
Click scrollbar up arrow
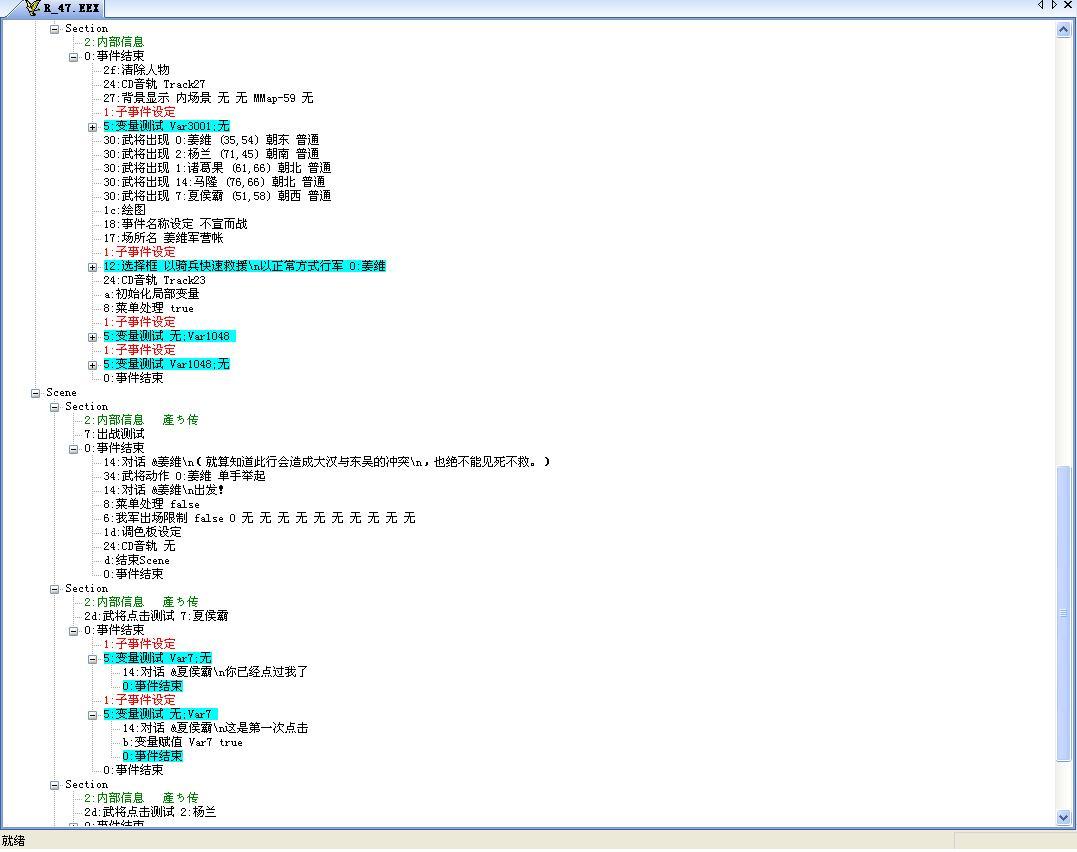pyautogui.click(x=1063, y=30)
